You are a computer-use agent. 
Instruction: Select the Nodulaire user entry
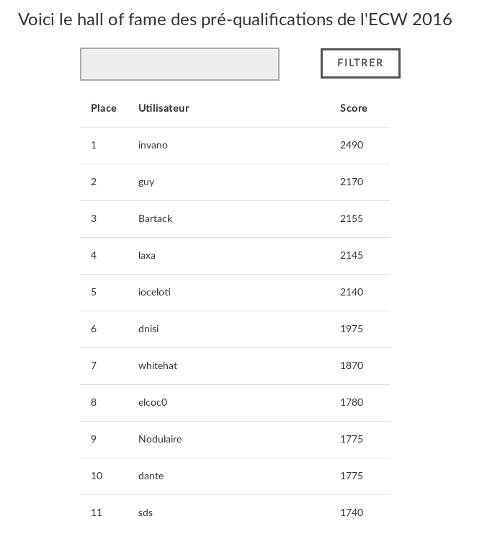tap(160, 439)
